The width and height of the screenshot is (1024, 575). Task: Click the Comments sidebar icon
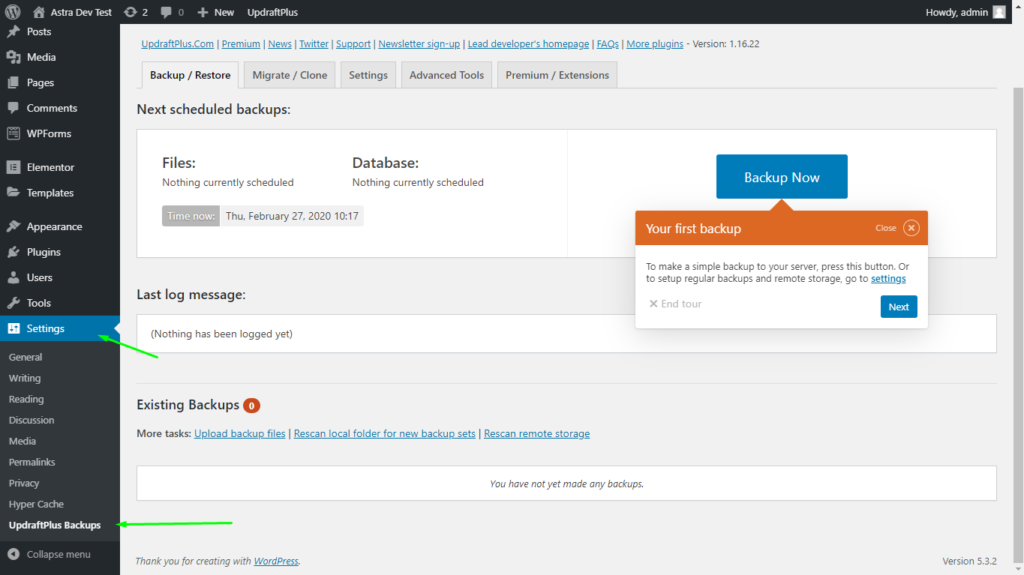[13, 108]
